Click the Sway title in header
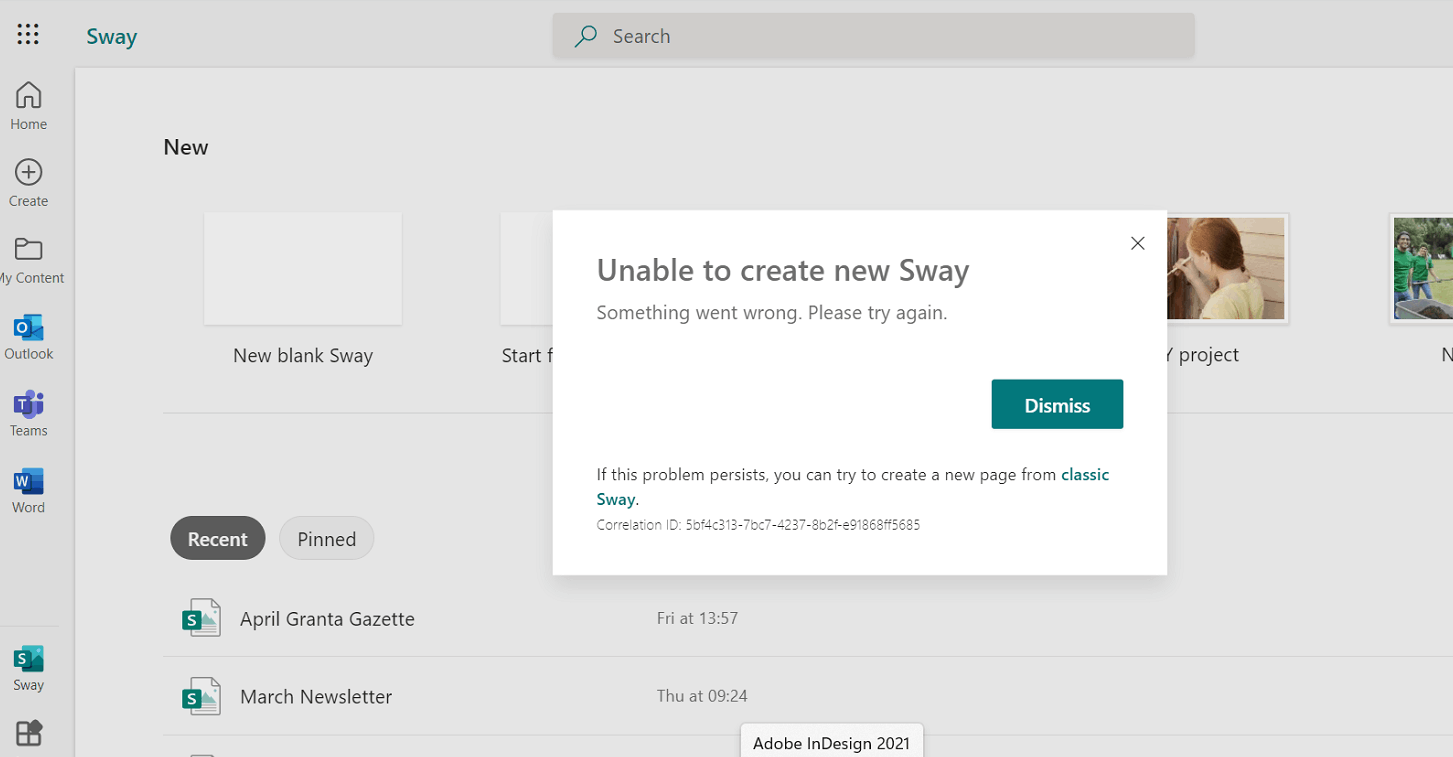1453x757 pixels. tap(111, 37)
